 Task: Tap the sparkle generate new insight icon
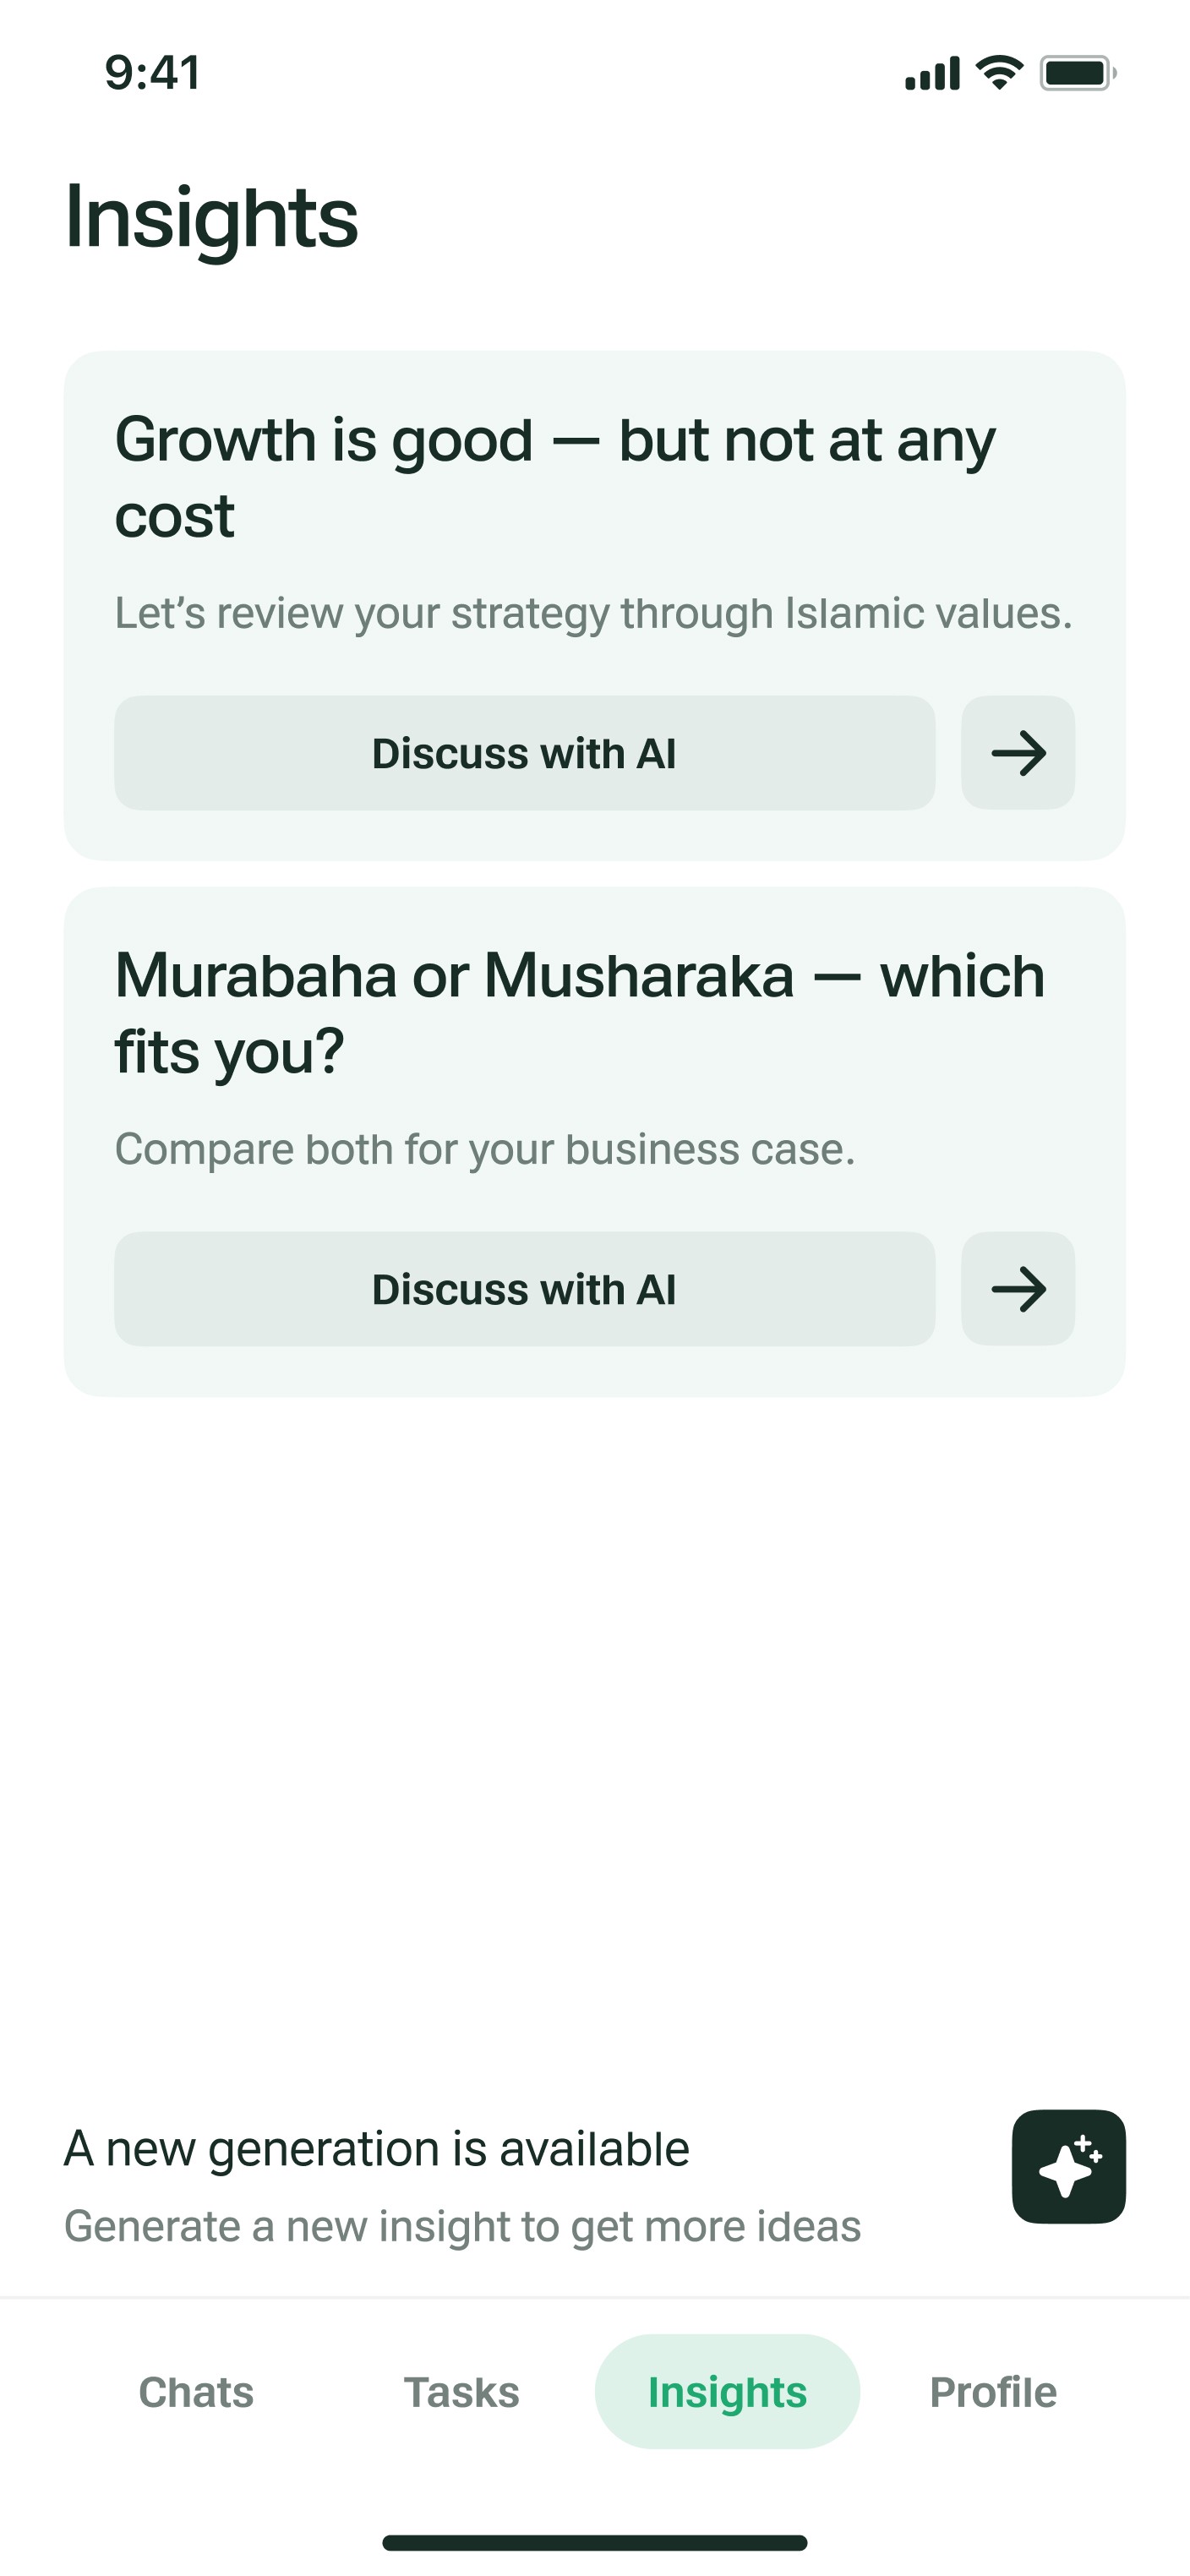(1068, 2166)
